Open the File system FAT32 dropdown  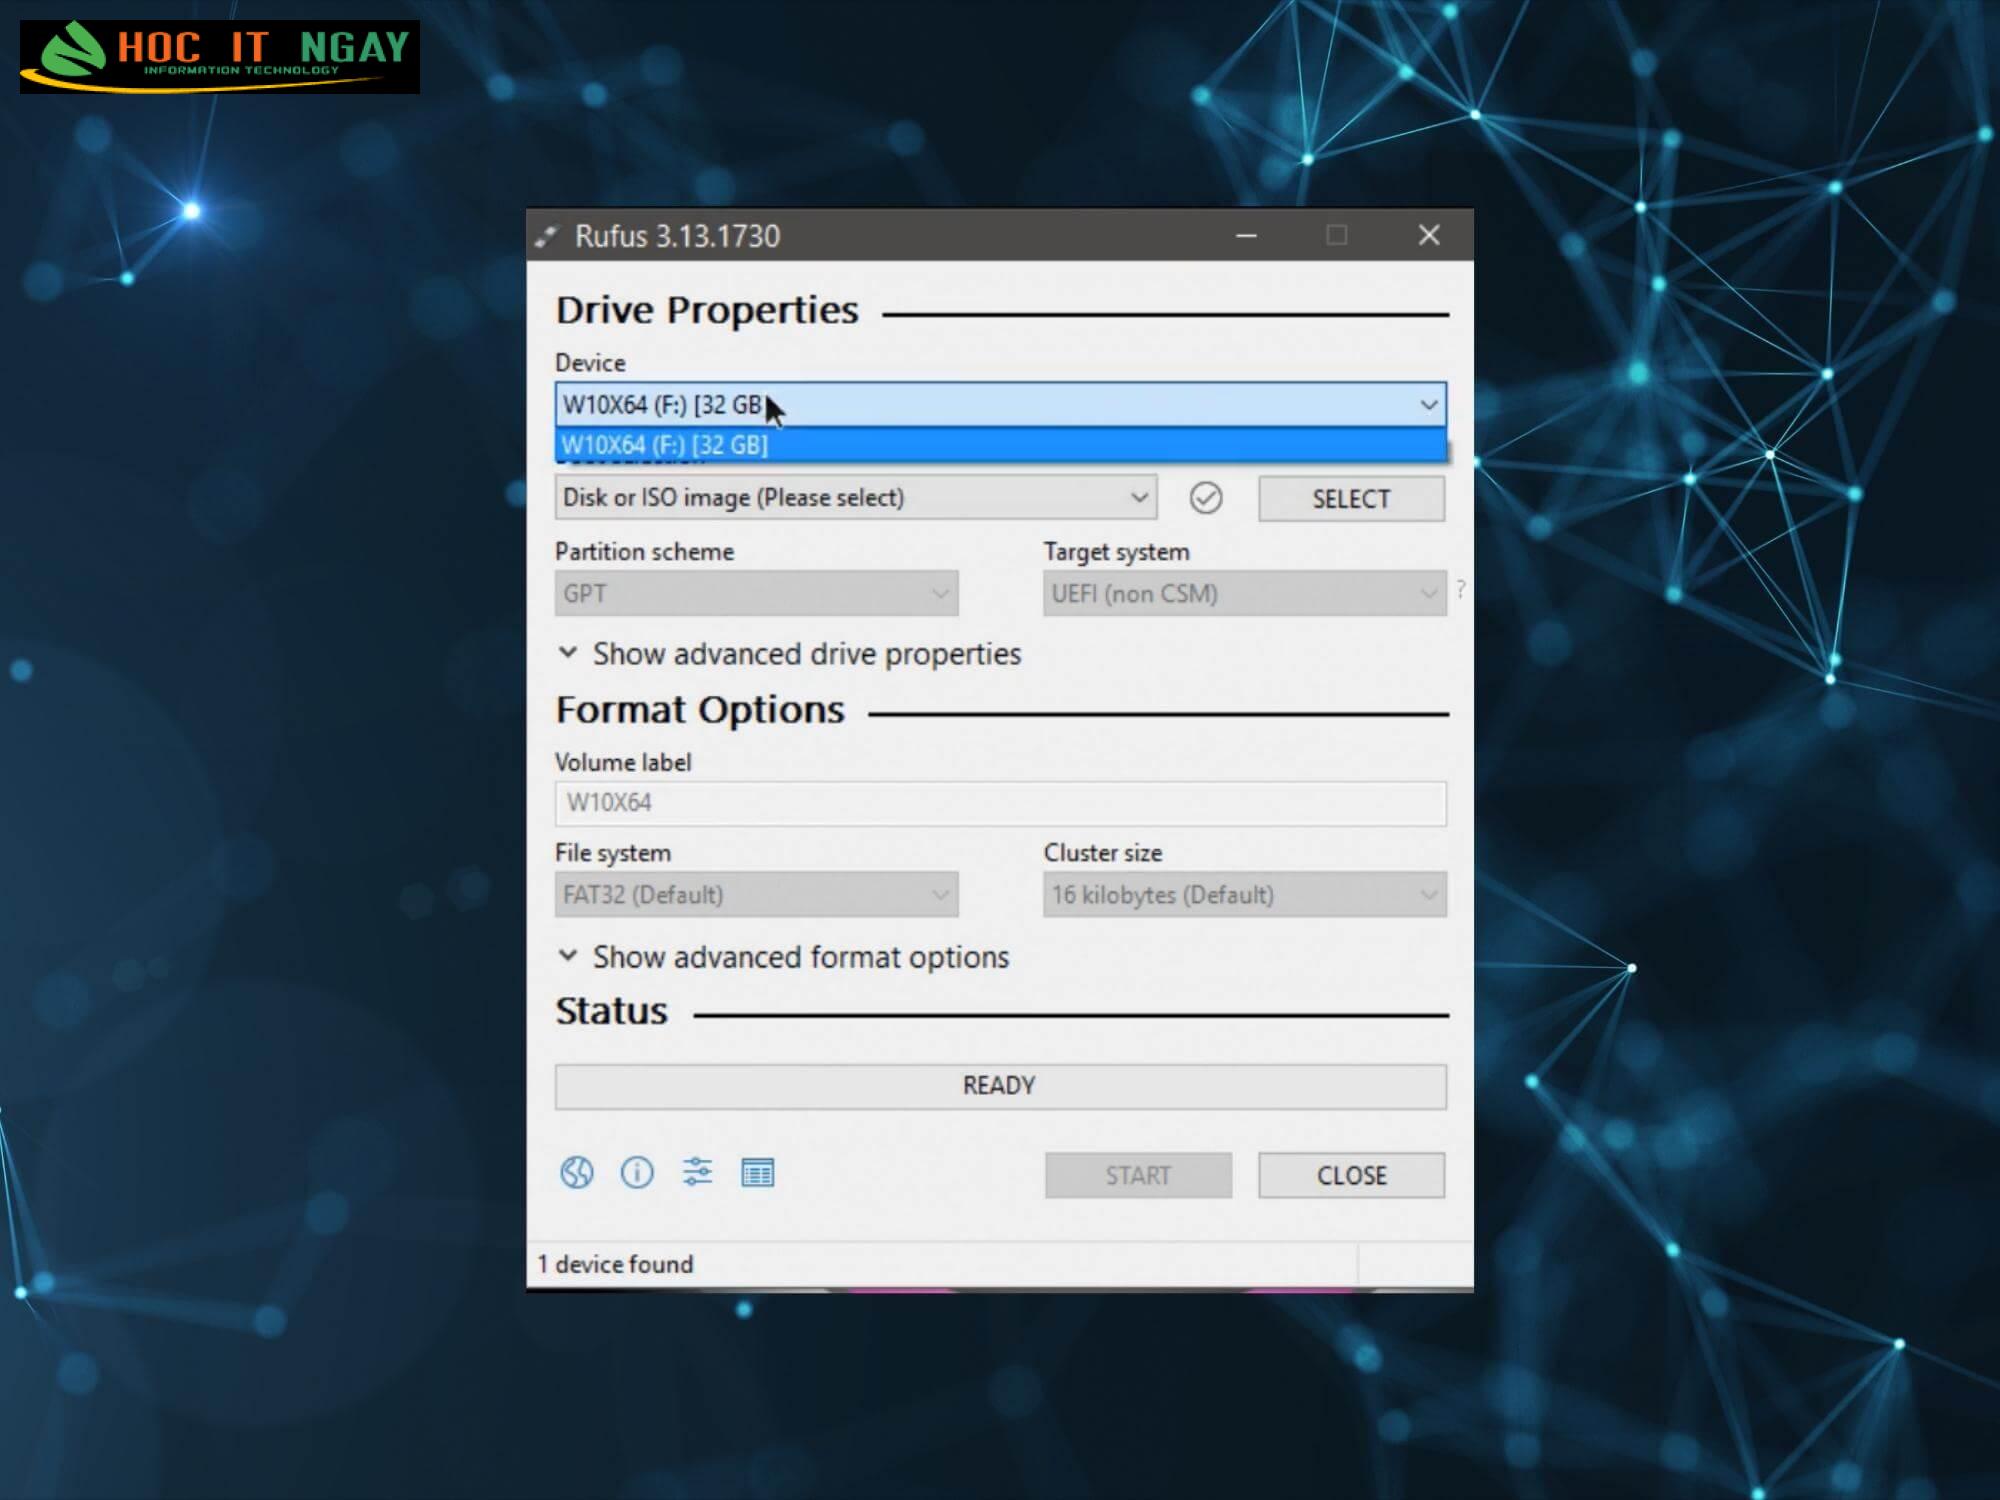click(x=756, y=895)
